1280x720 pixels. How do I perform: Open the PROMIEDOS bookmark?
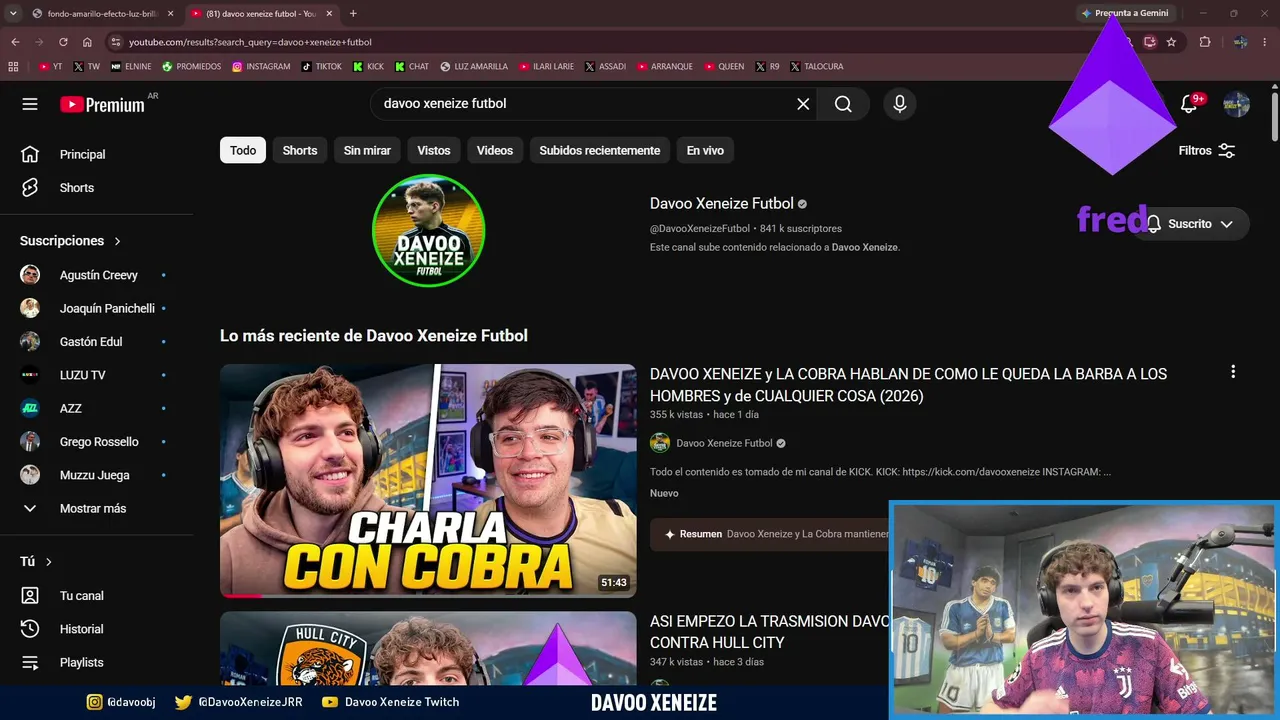tap(192, 66)
